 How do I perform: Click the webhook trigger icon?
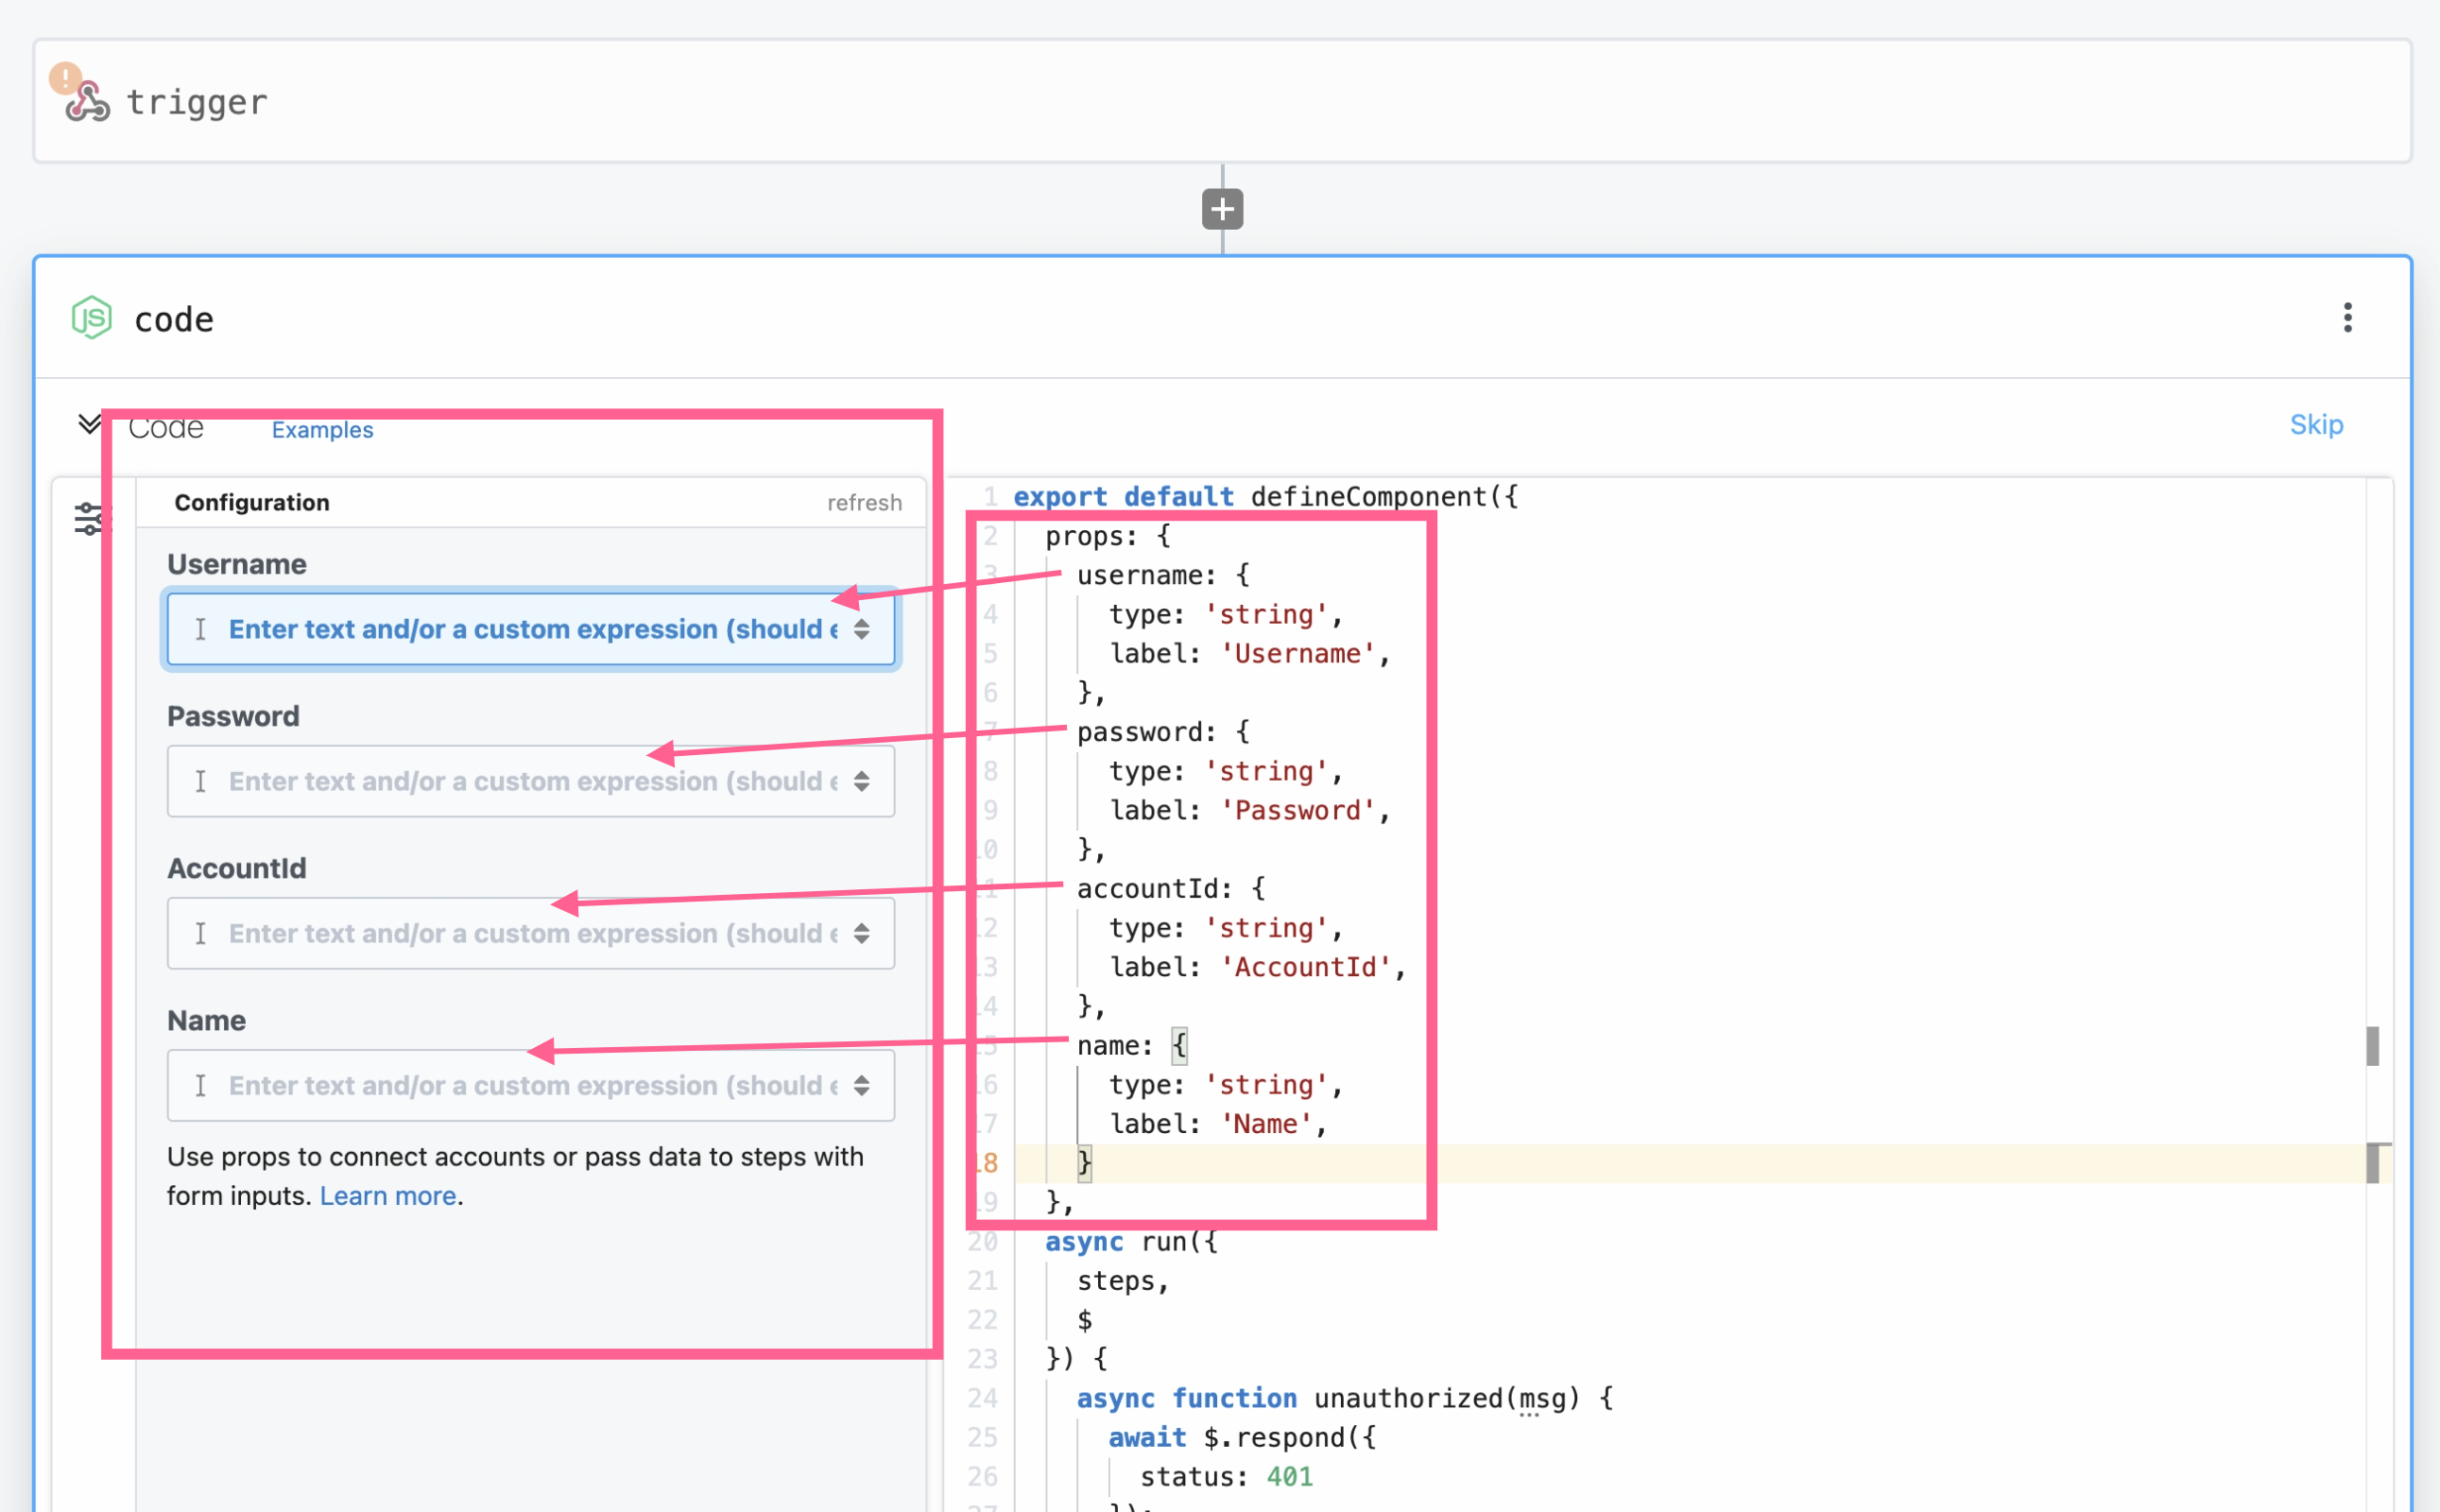coord(88,102)
